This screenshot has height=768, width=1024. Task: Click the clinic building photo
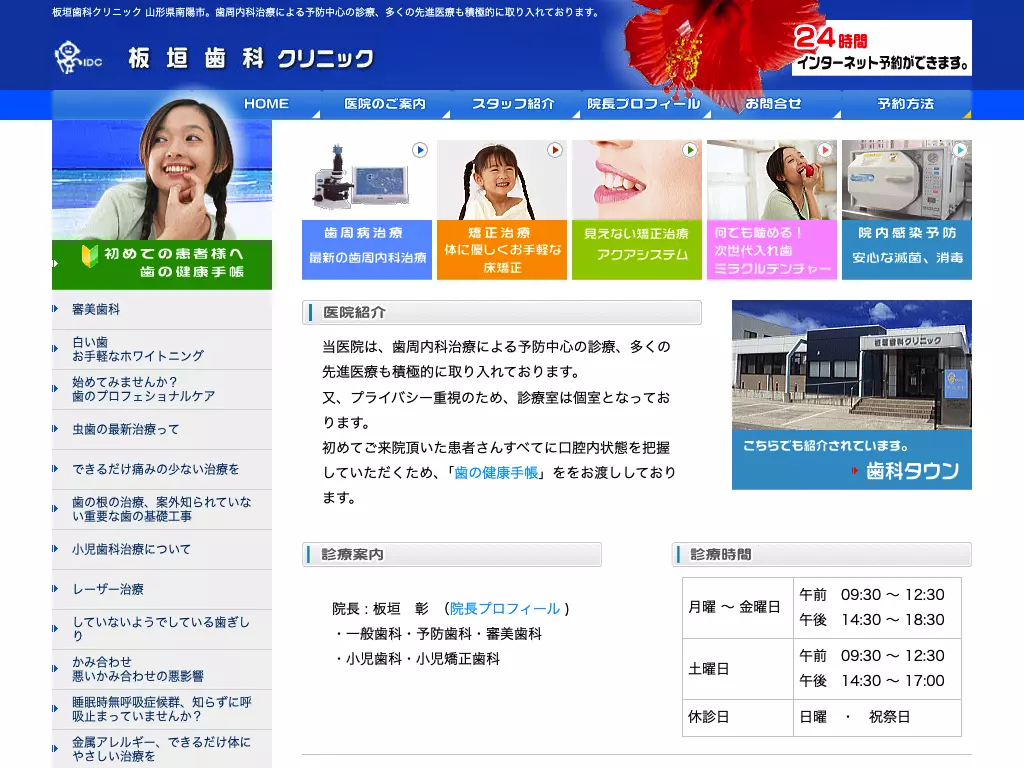point(852,364)
